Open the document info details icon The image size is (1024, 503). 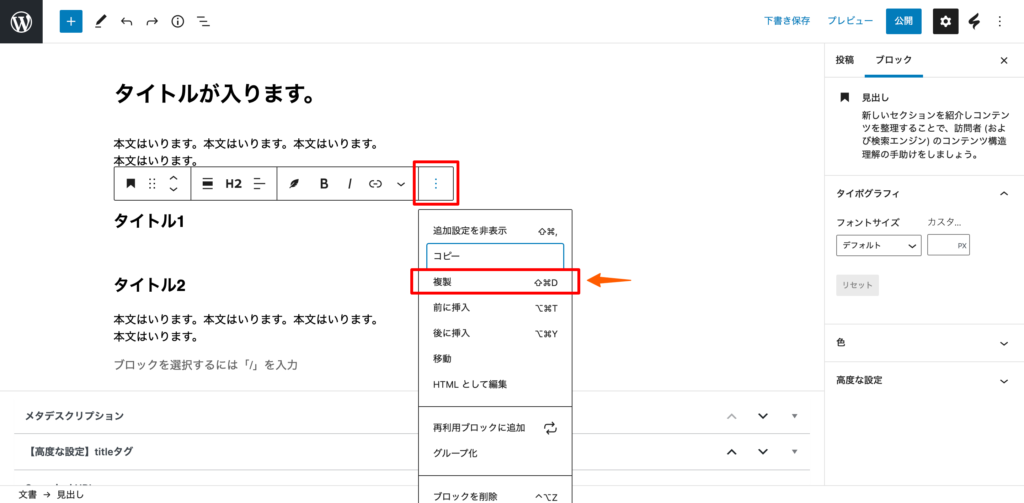[x=177, y=21]
